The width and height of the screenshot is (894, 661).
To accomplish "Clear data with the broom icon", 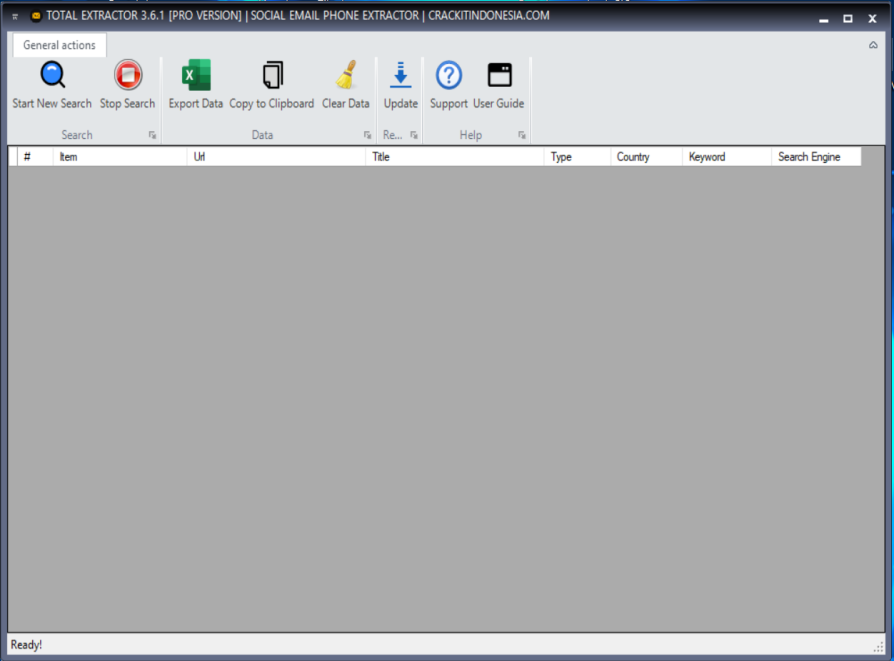I will 346,86.
